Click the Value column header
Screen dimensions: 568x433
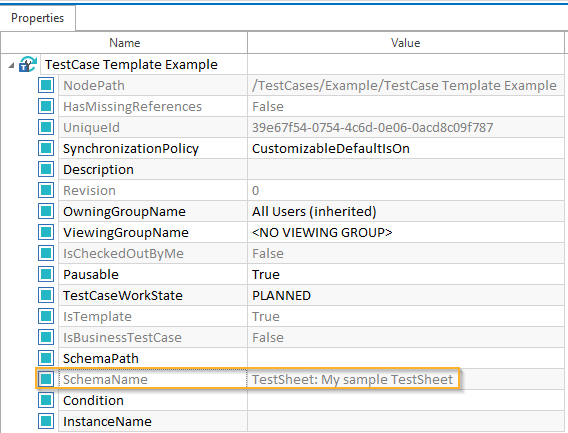[406, 43]
